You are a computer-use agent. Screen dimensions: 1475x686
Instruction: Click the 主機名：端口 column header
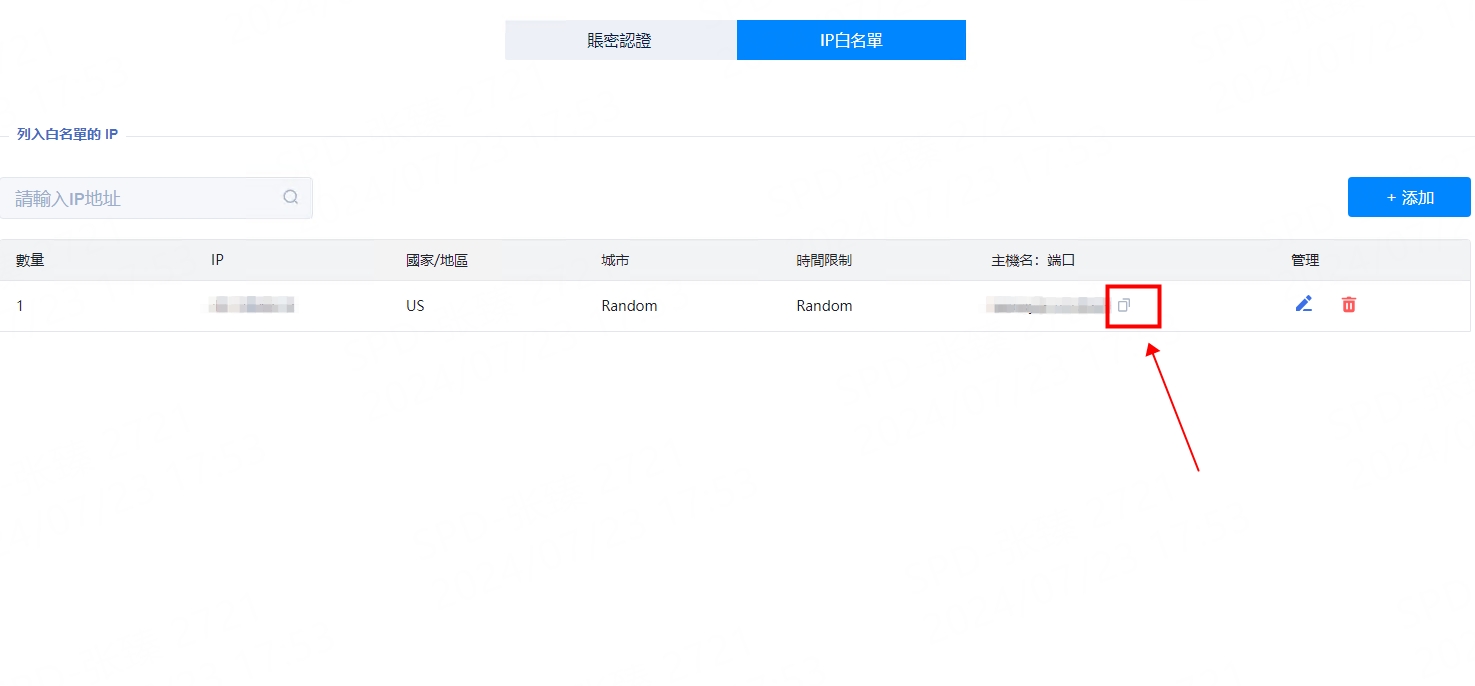pos(1033,260)
